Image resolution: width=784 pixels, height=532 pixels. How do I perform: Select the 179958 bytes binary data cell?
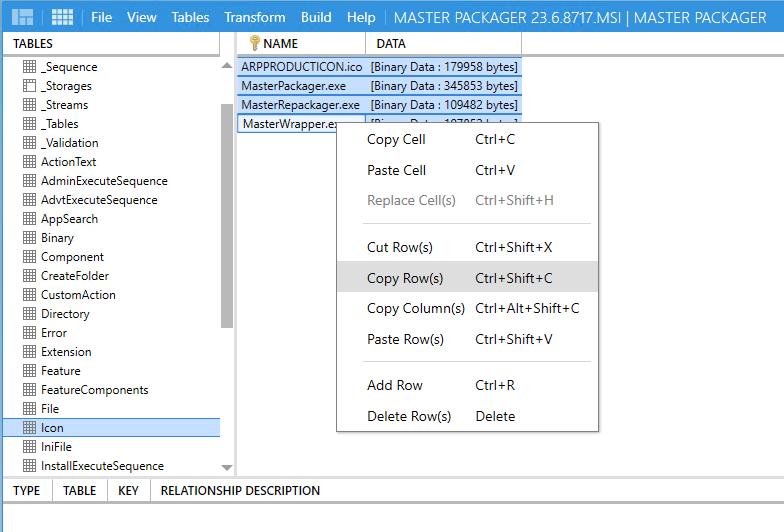(444, 66)
